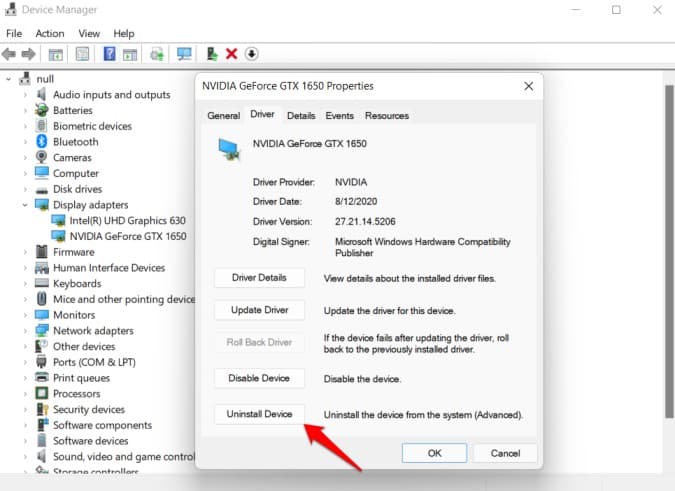Image resolution: width=675 pixels, height=491 pixels.
Task: Confirm with the OK button
Action: (x=434, y=453)
